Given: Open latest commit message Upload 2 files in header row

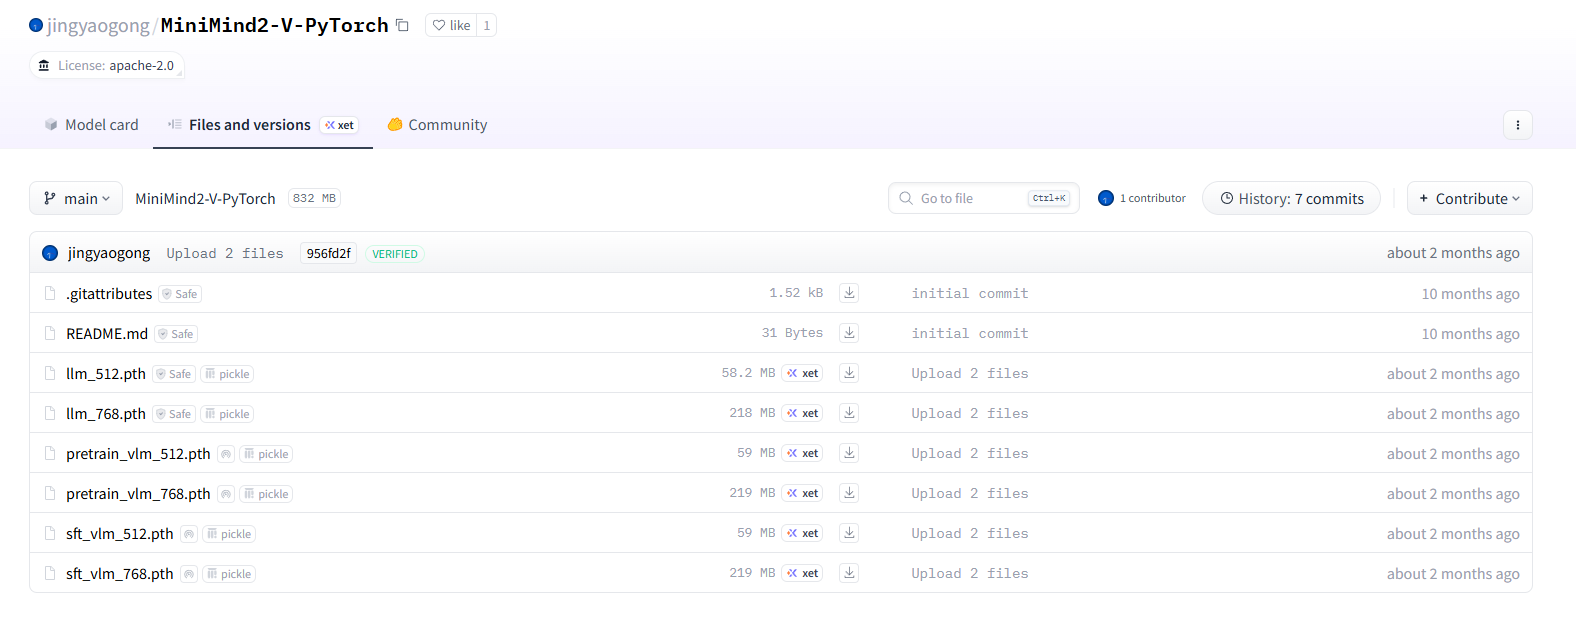Looking at the screenshot, I should [x=225, y=253].
